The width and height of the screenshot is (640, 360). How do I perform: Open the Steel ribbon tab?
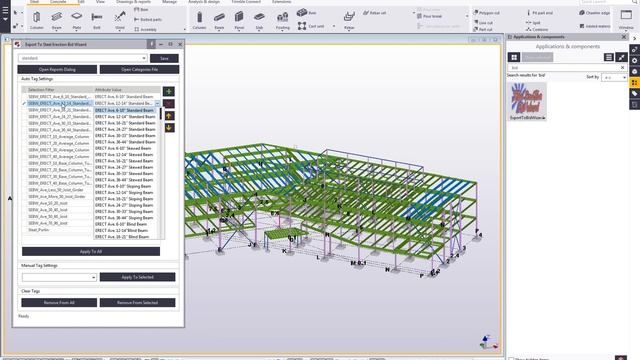pos(35,2)
